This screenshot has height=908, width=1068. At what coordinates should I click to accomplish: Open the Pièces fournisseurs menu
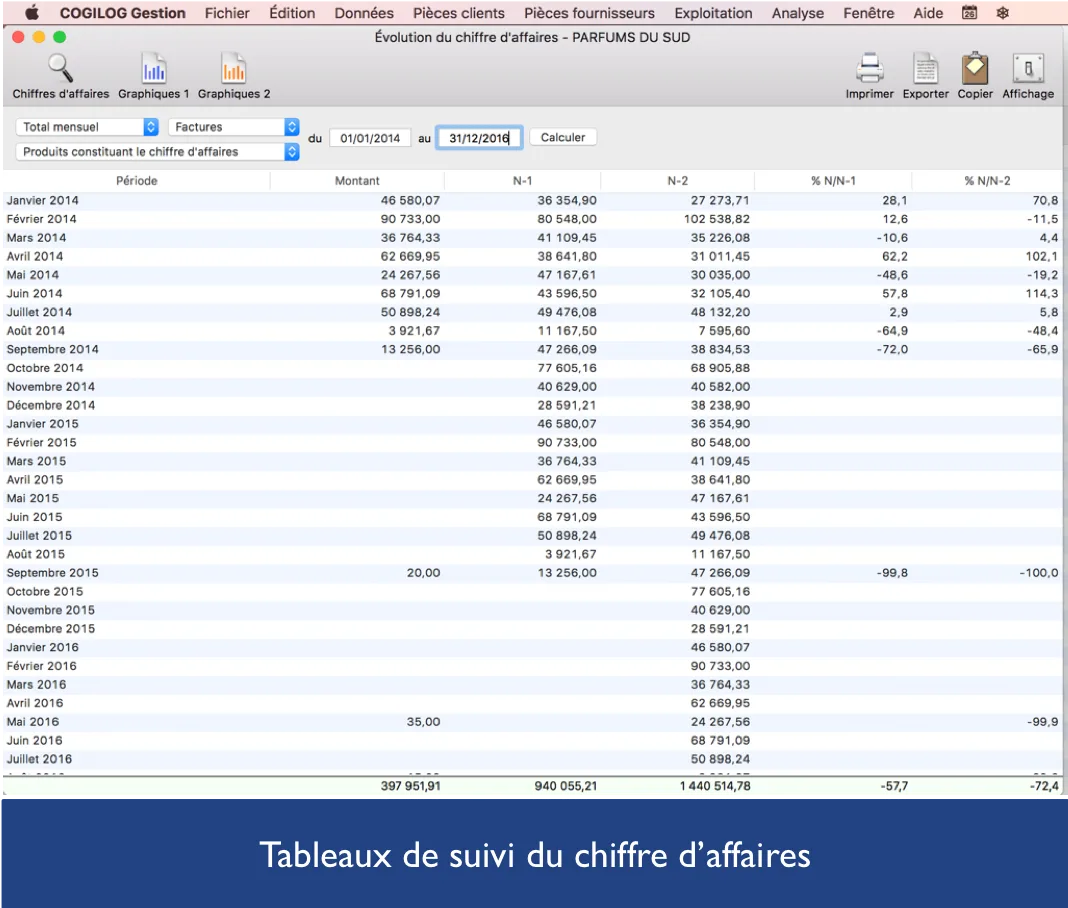[x=589, y=13]
